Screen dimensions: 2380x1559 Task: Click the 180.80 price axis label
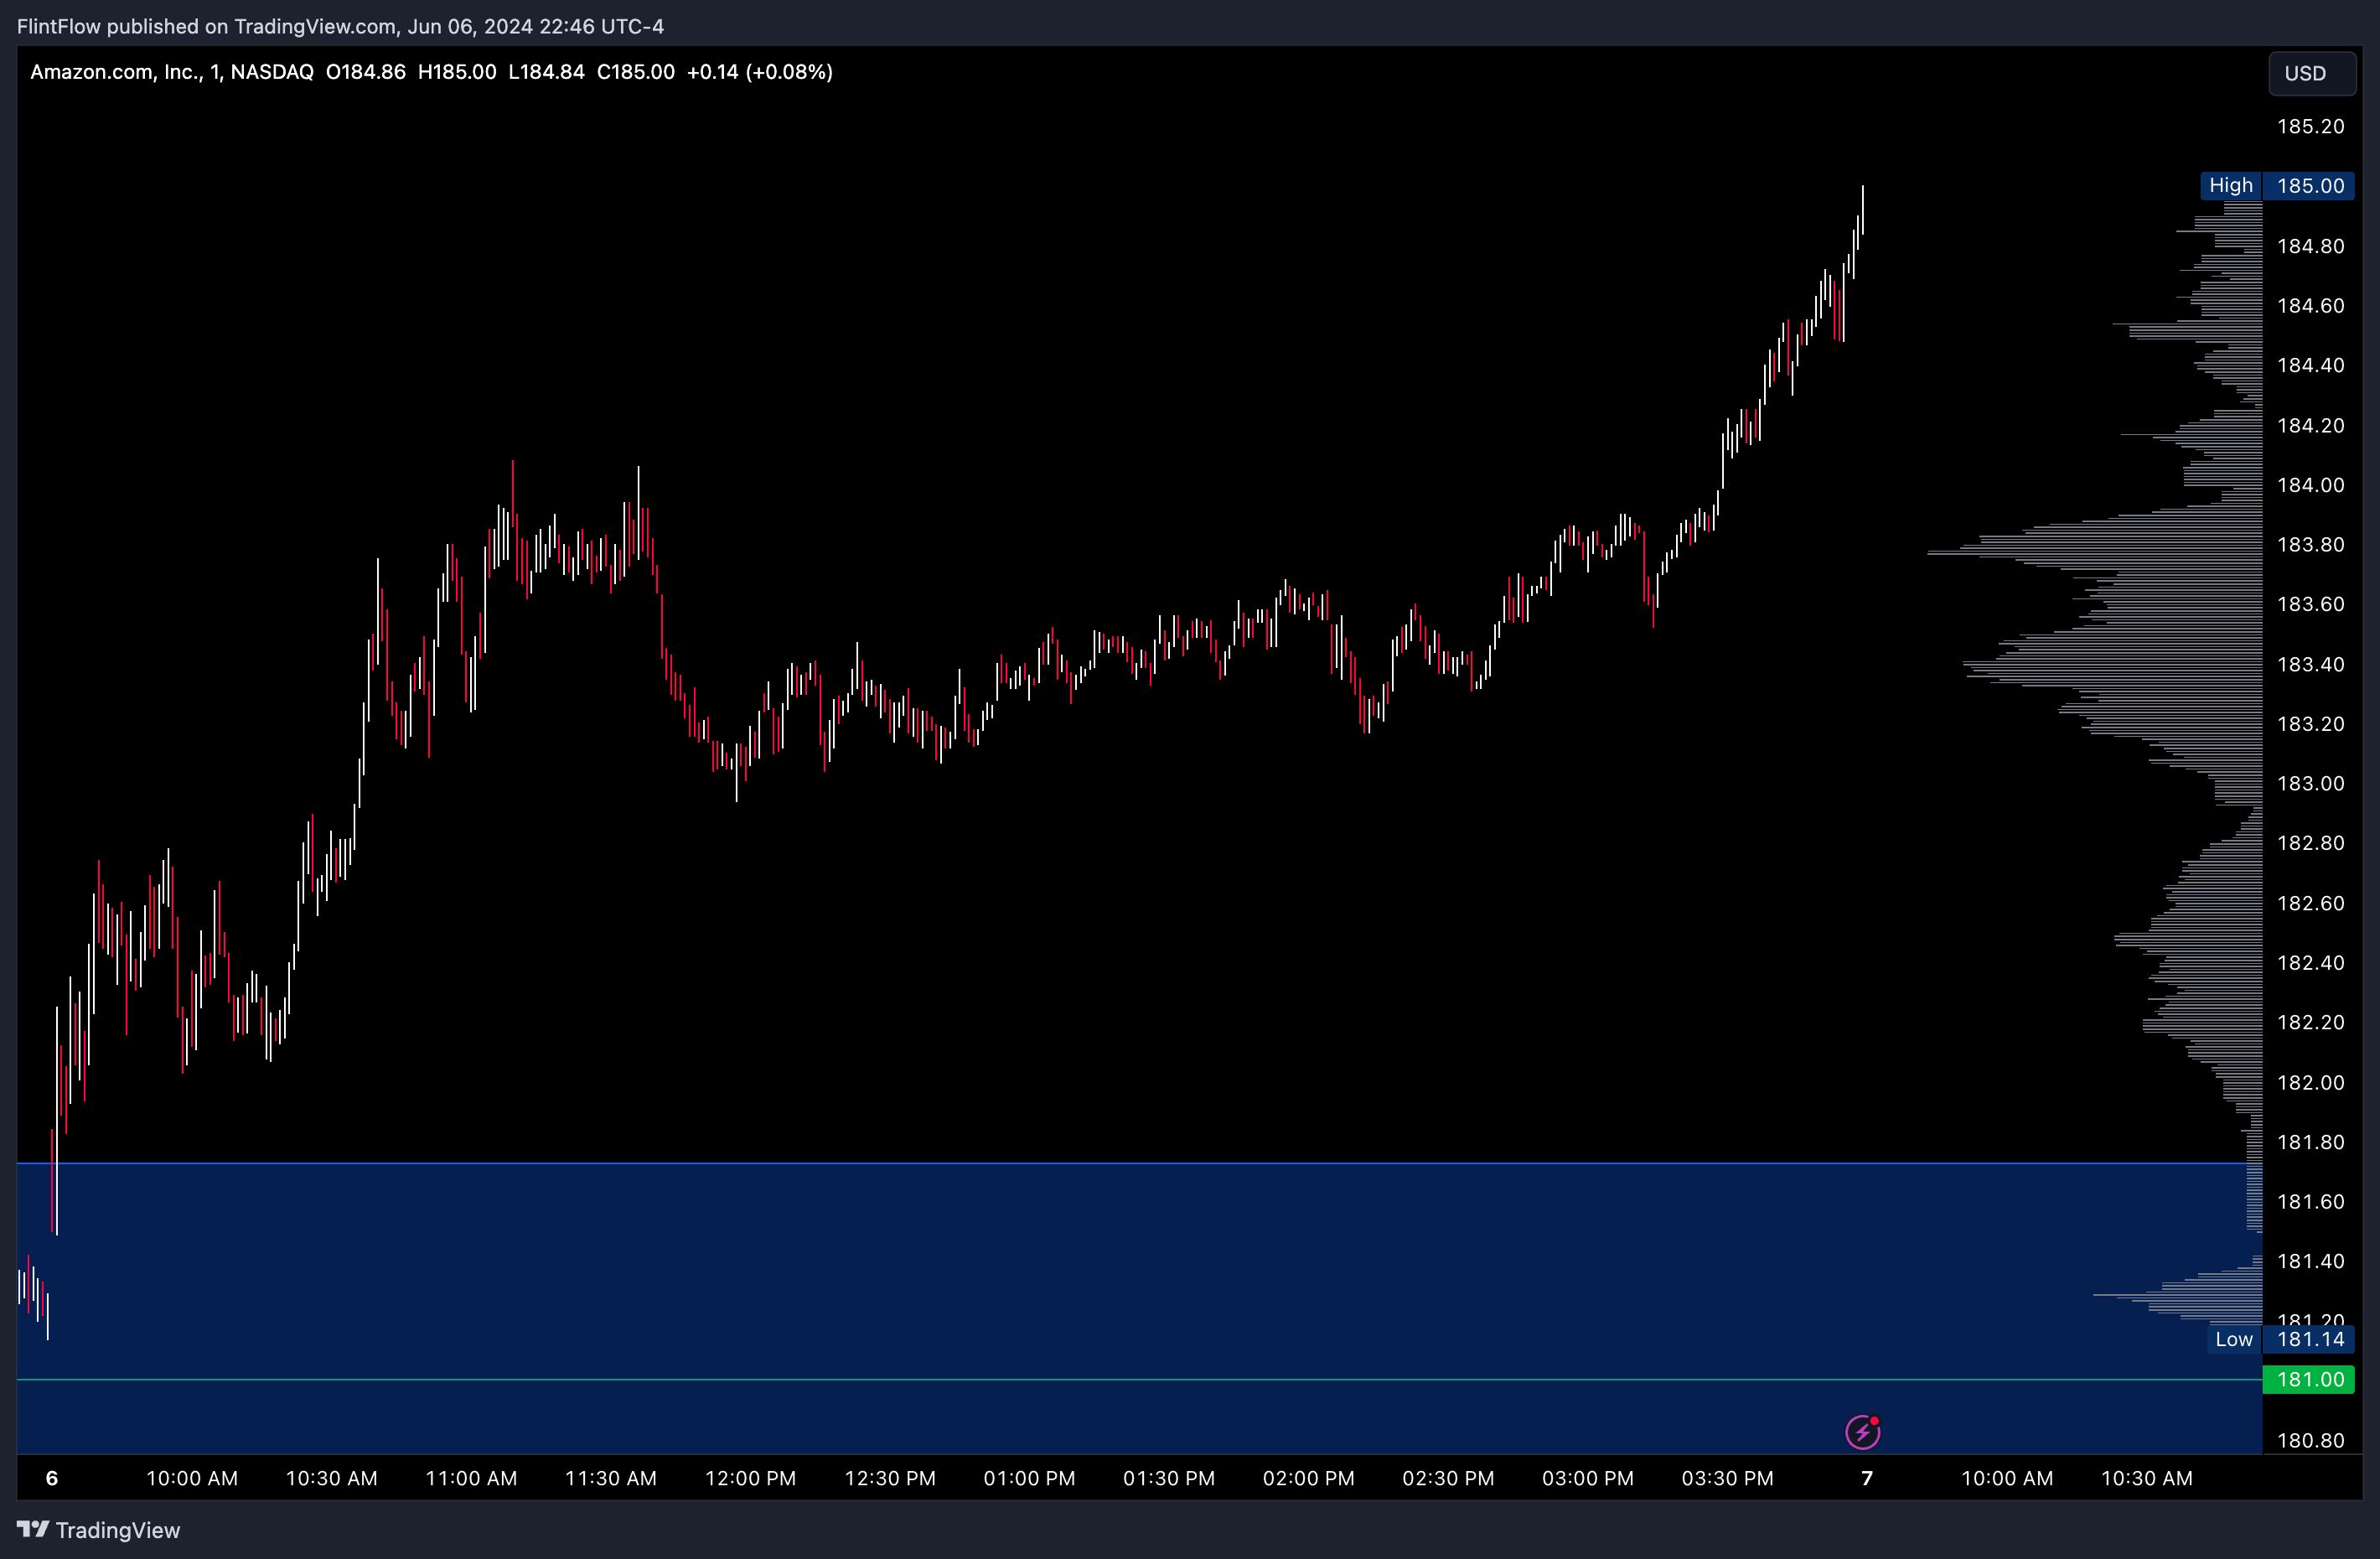click(2310, 1440)
